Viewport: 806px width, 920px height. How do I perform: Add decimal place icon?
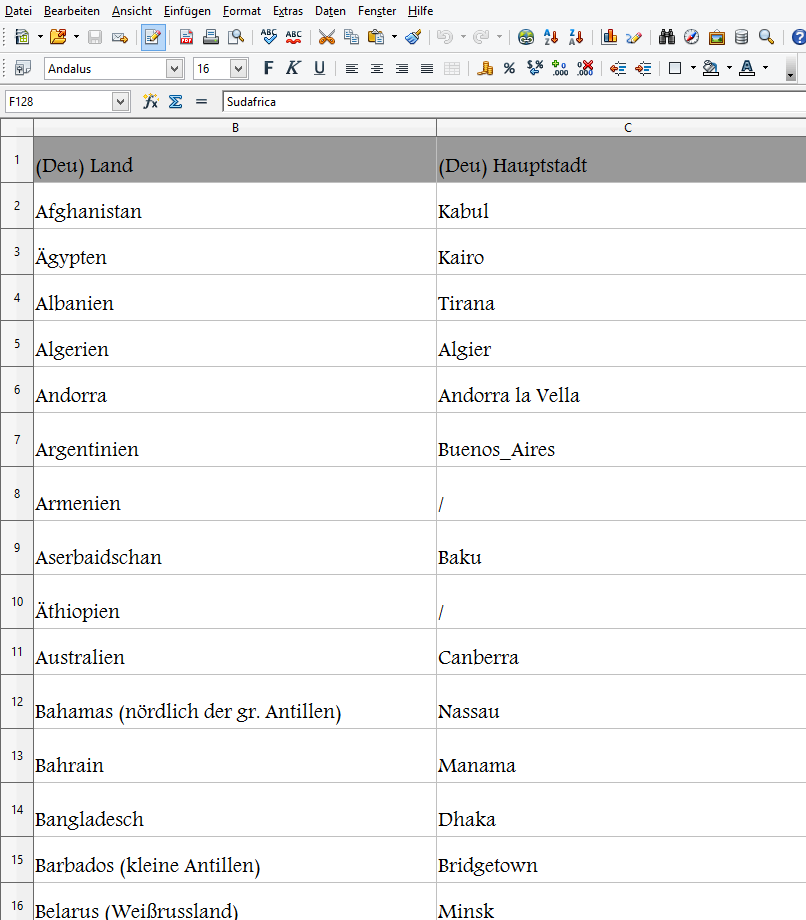pos(560,68)
